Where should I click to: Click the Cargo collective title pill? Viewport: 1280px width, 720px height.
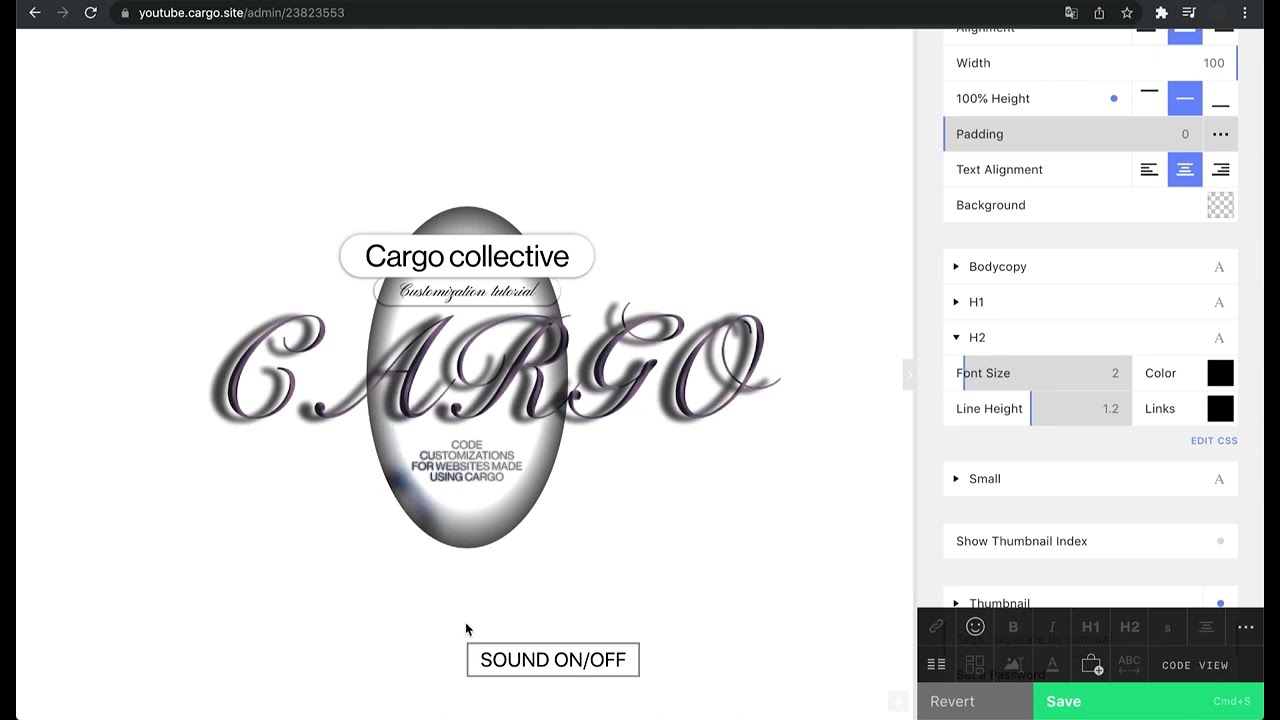pyautogui.click(x=467, y=256)
